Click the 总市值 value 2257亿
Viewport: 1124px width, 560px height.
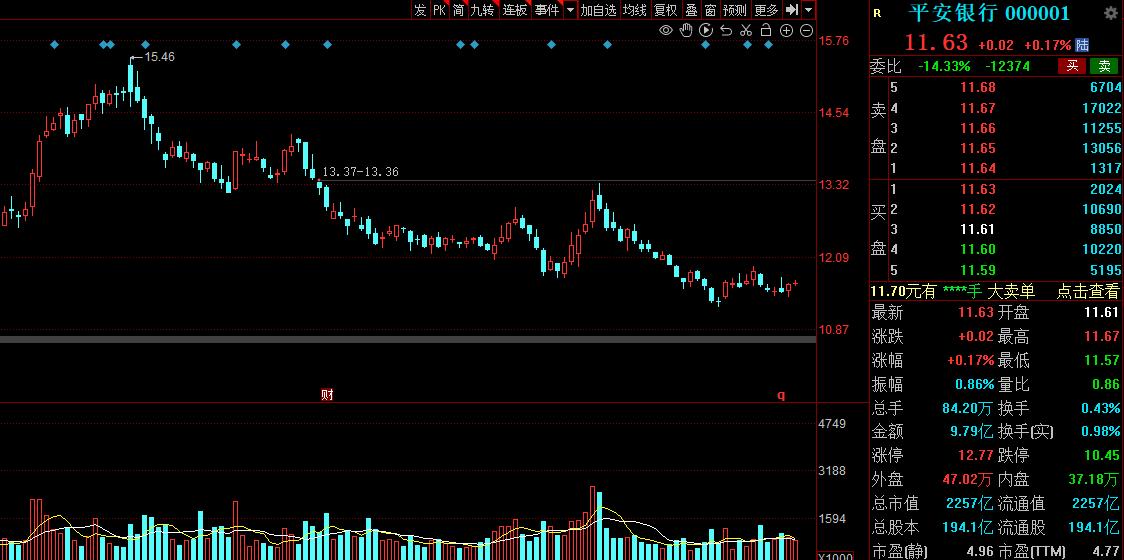969,503
